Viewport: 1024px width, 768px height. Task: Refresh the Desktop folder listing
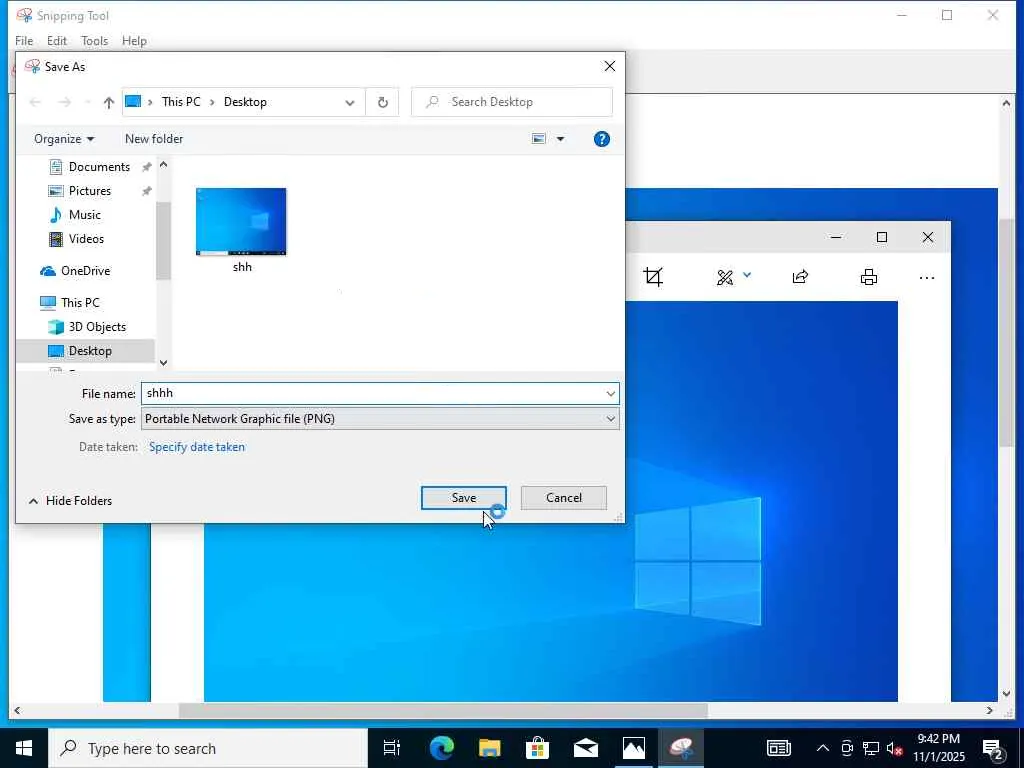coord(383,102)
